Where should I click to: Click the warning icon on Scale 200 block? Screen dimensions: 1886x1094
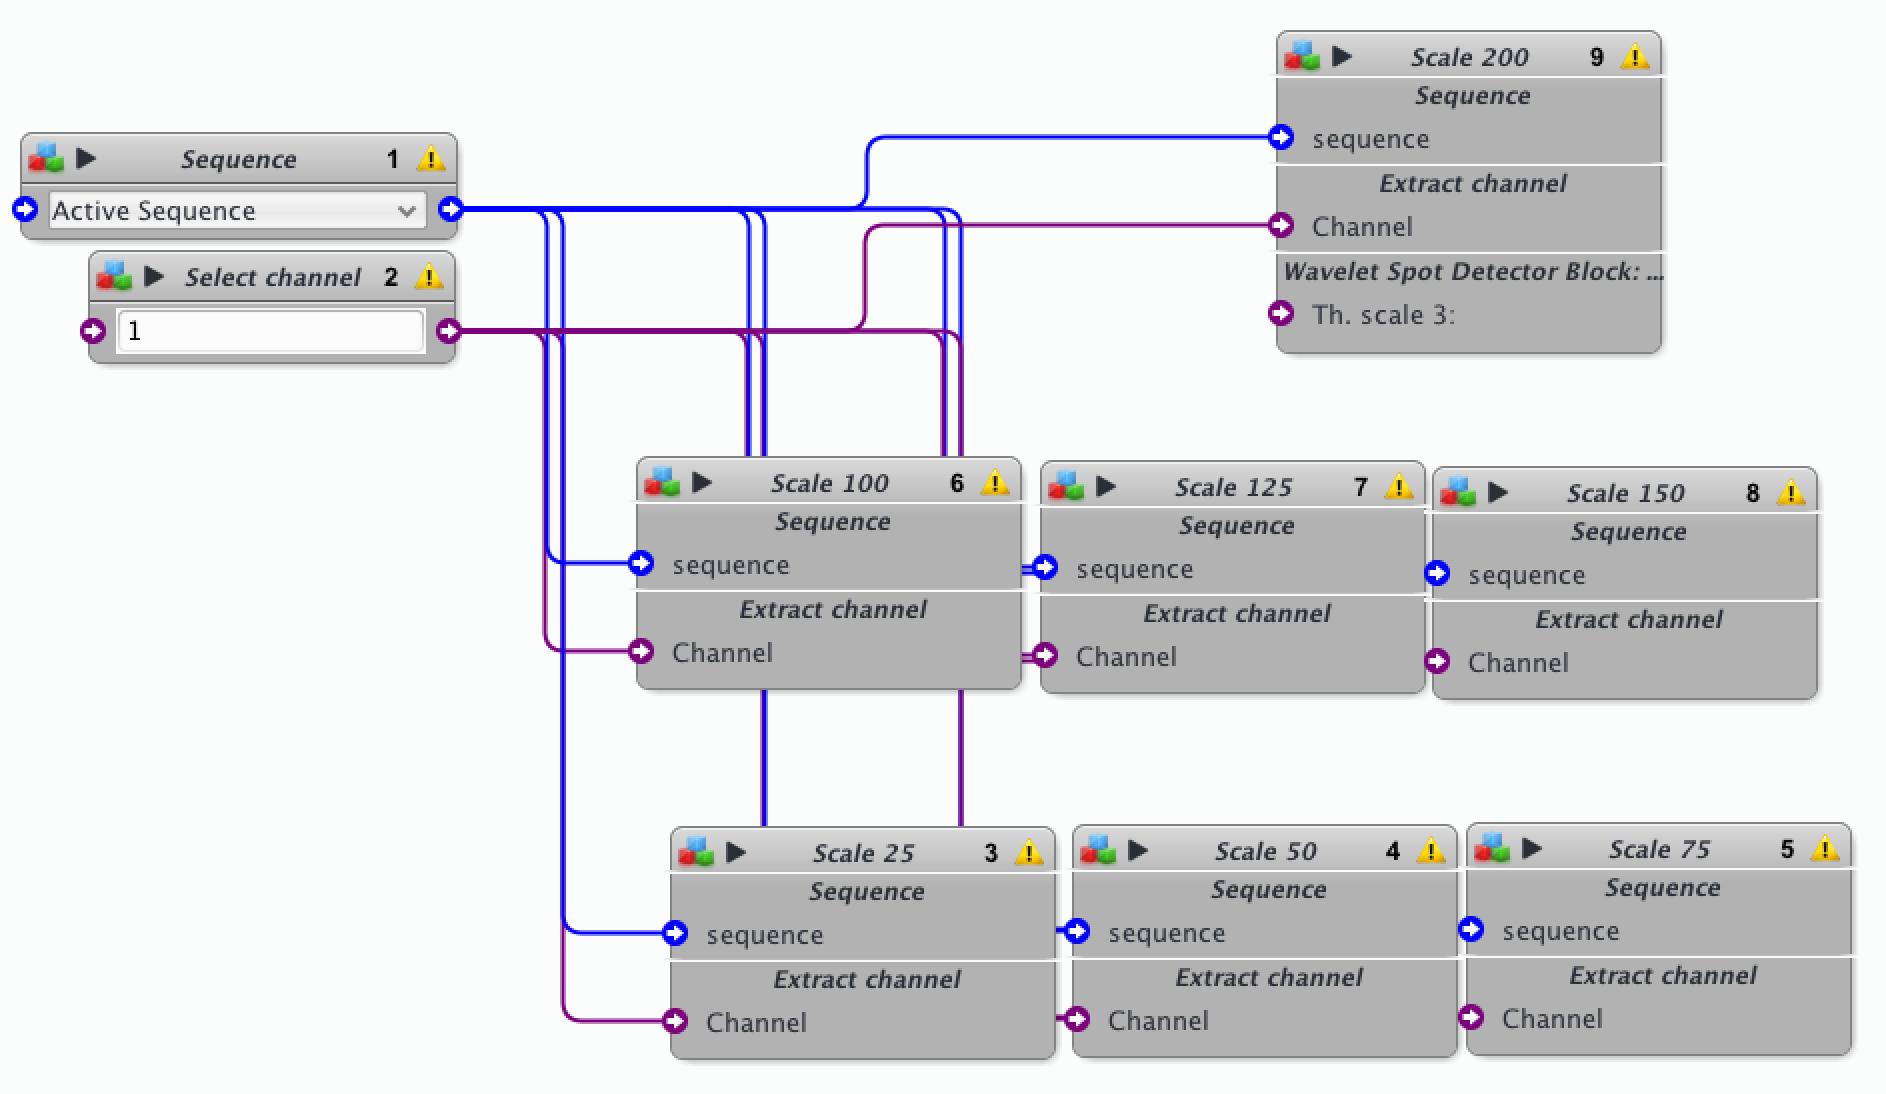tap(1634, 56)
